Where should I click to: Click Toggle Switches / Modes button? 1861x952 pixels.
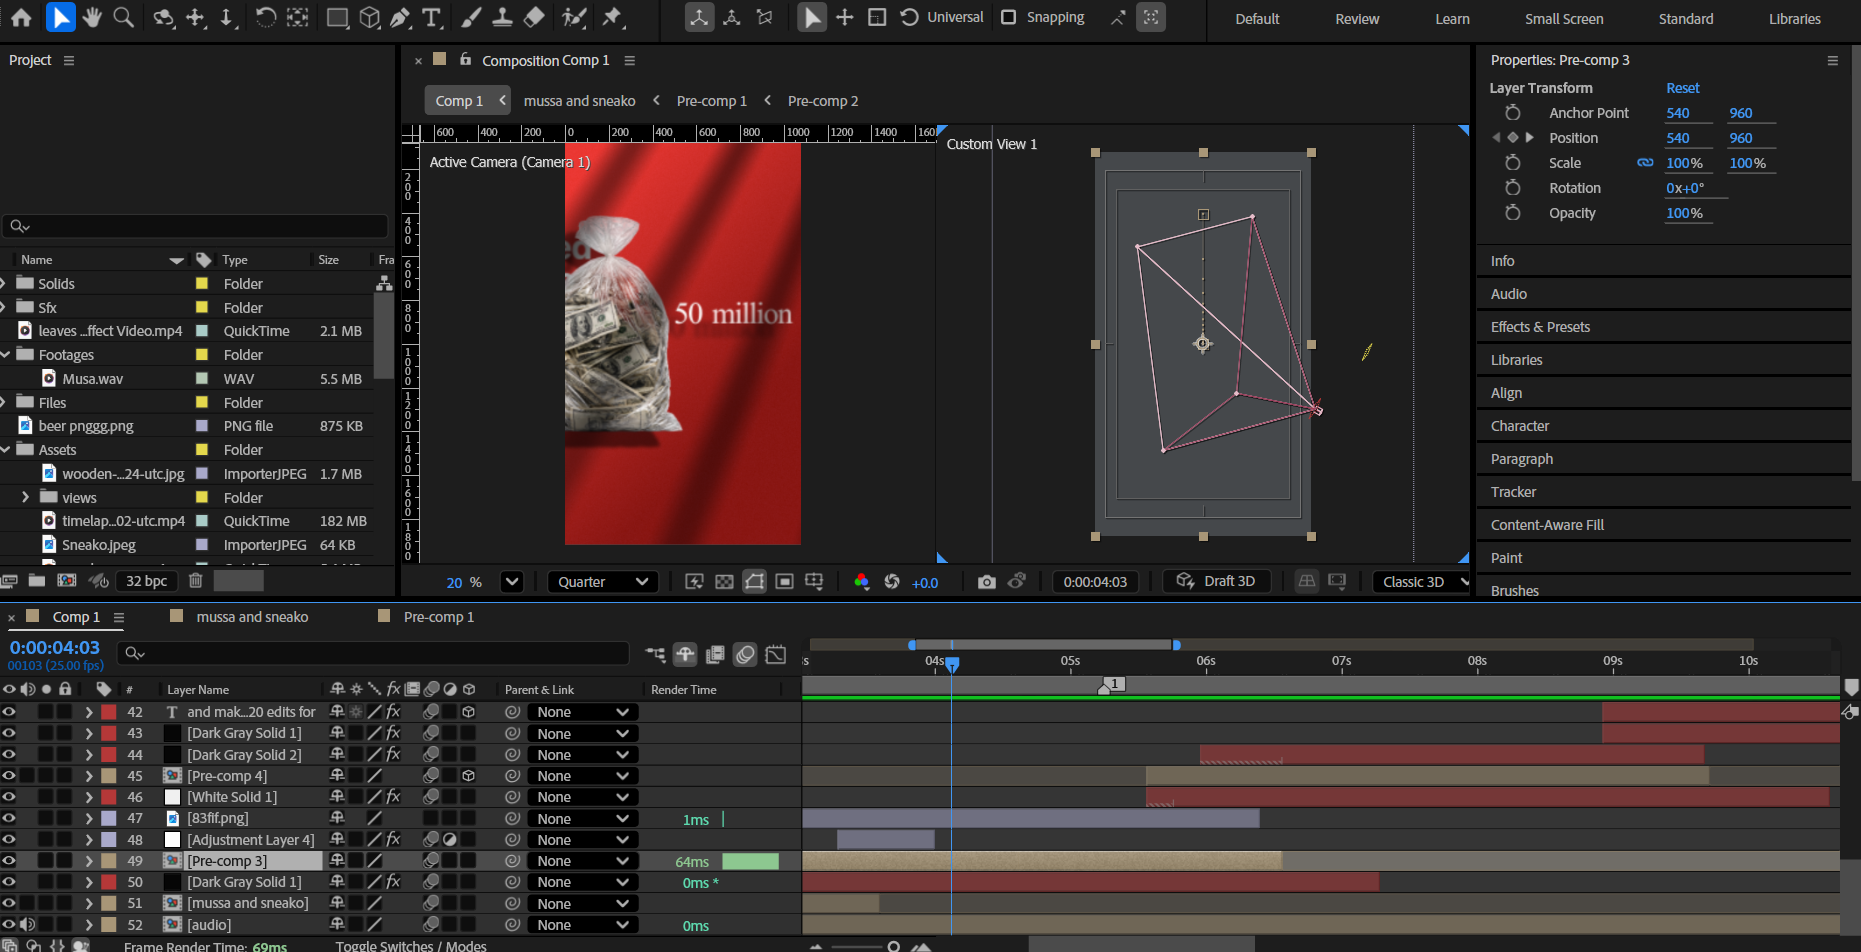(x=411, y=945)
